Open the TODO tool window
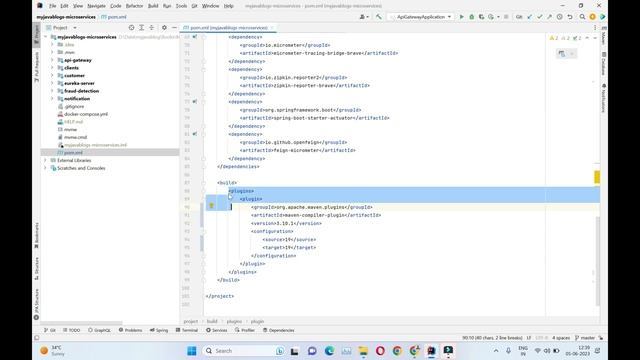This screenshot has width=640, height=360. 72,330
